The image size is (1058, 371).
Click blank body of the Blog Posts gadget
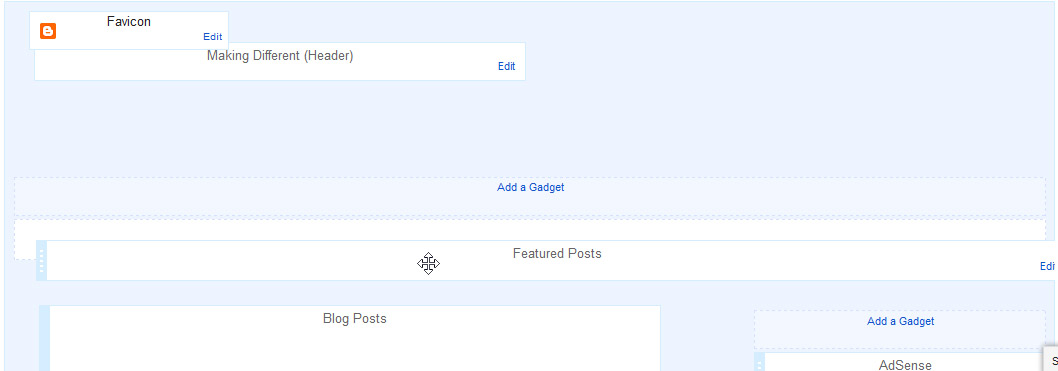click(354, 351)
